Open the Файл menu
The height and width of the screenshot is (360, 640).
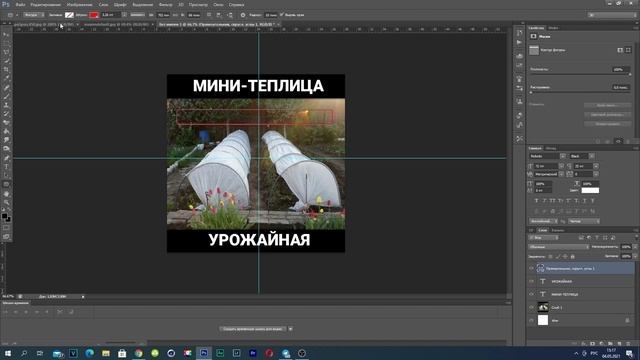(20, 4)
